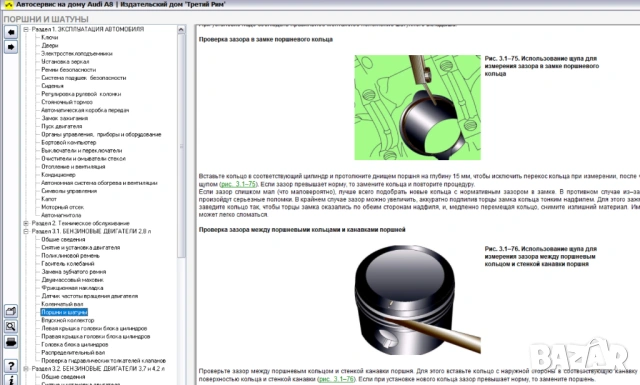
Task: Open Датчик частоты вращения двигателя topic
Action: [89, 296]
